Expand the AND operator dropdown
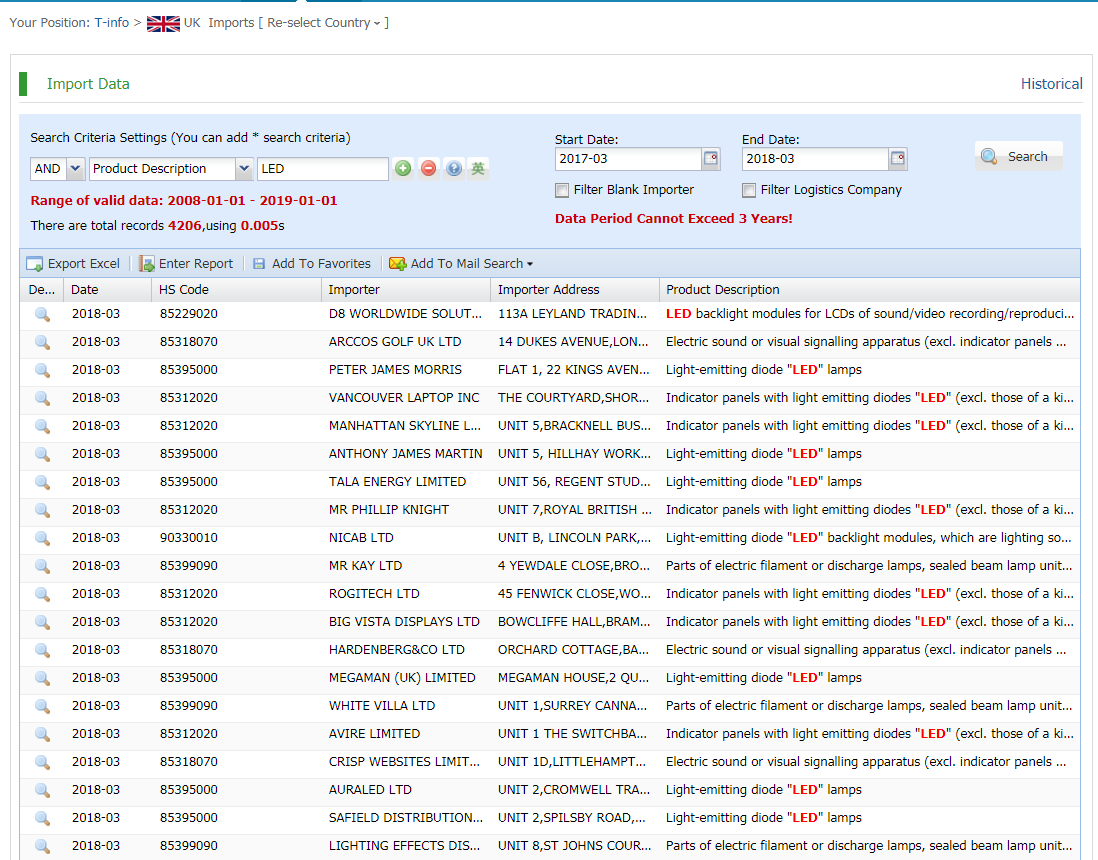 pos(75,169)
